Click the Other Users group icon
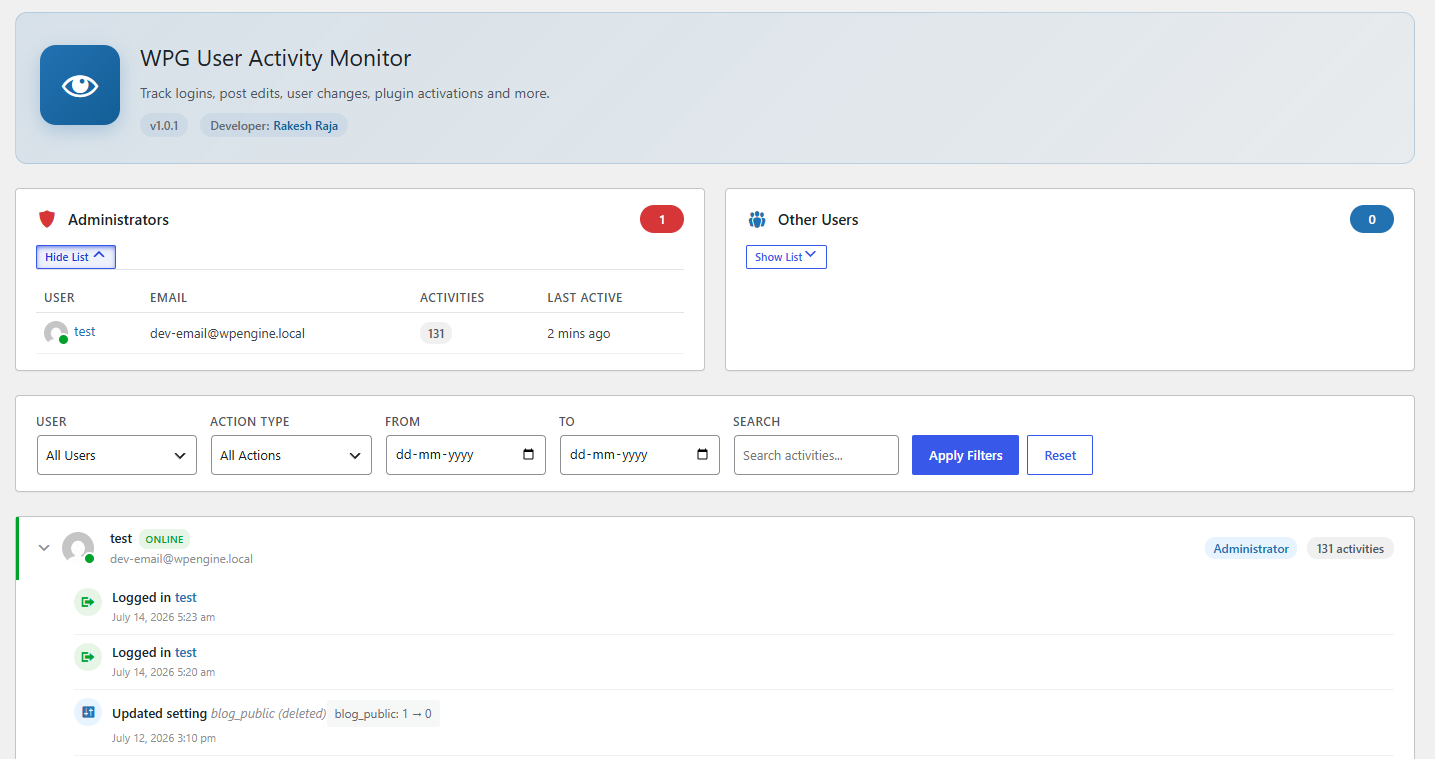Viewport: 1435px width, 759px height. pos(757,219)
